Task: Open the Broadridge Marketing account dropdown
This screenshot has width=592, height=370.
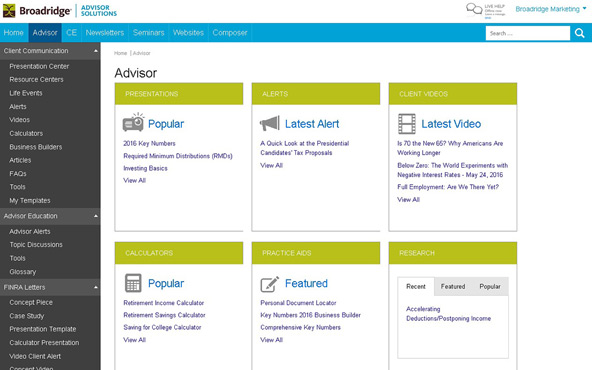Action: click(x=550, y=9)
